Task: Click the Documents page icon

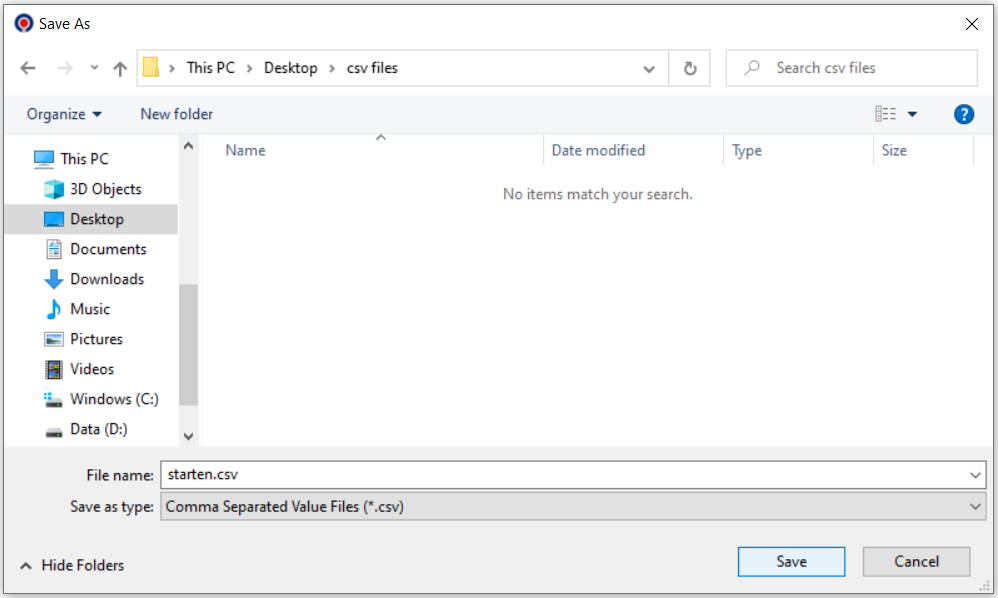Action: click(x=54, y=249)
